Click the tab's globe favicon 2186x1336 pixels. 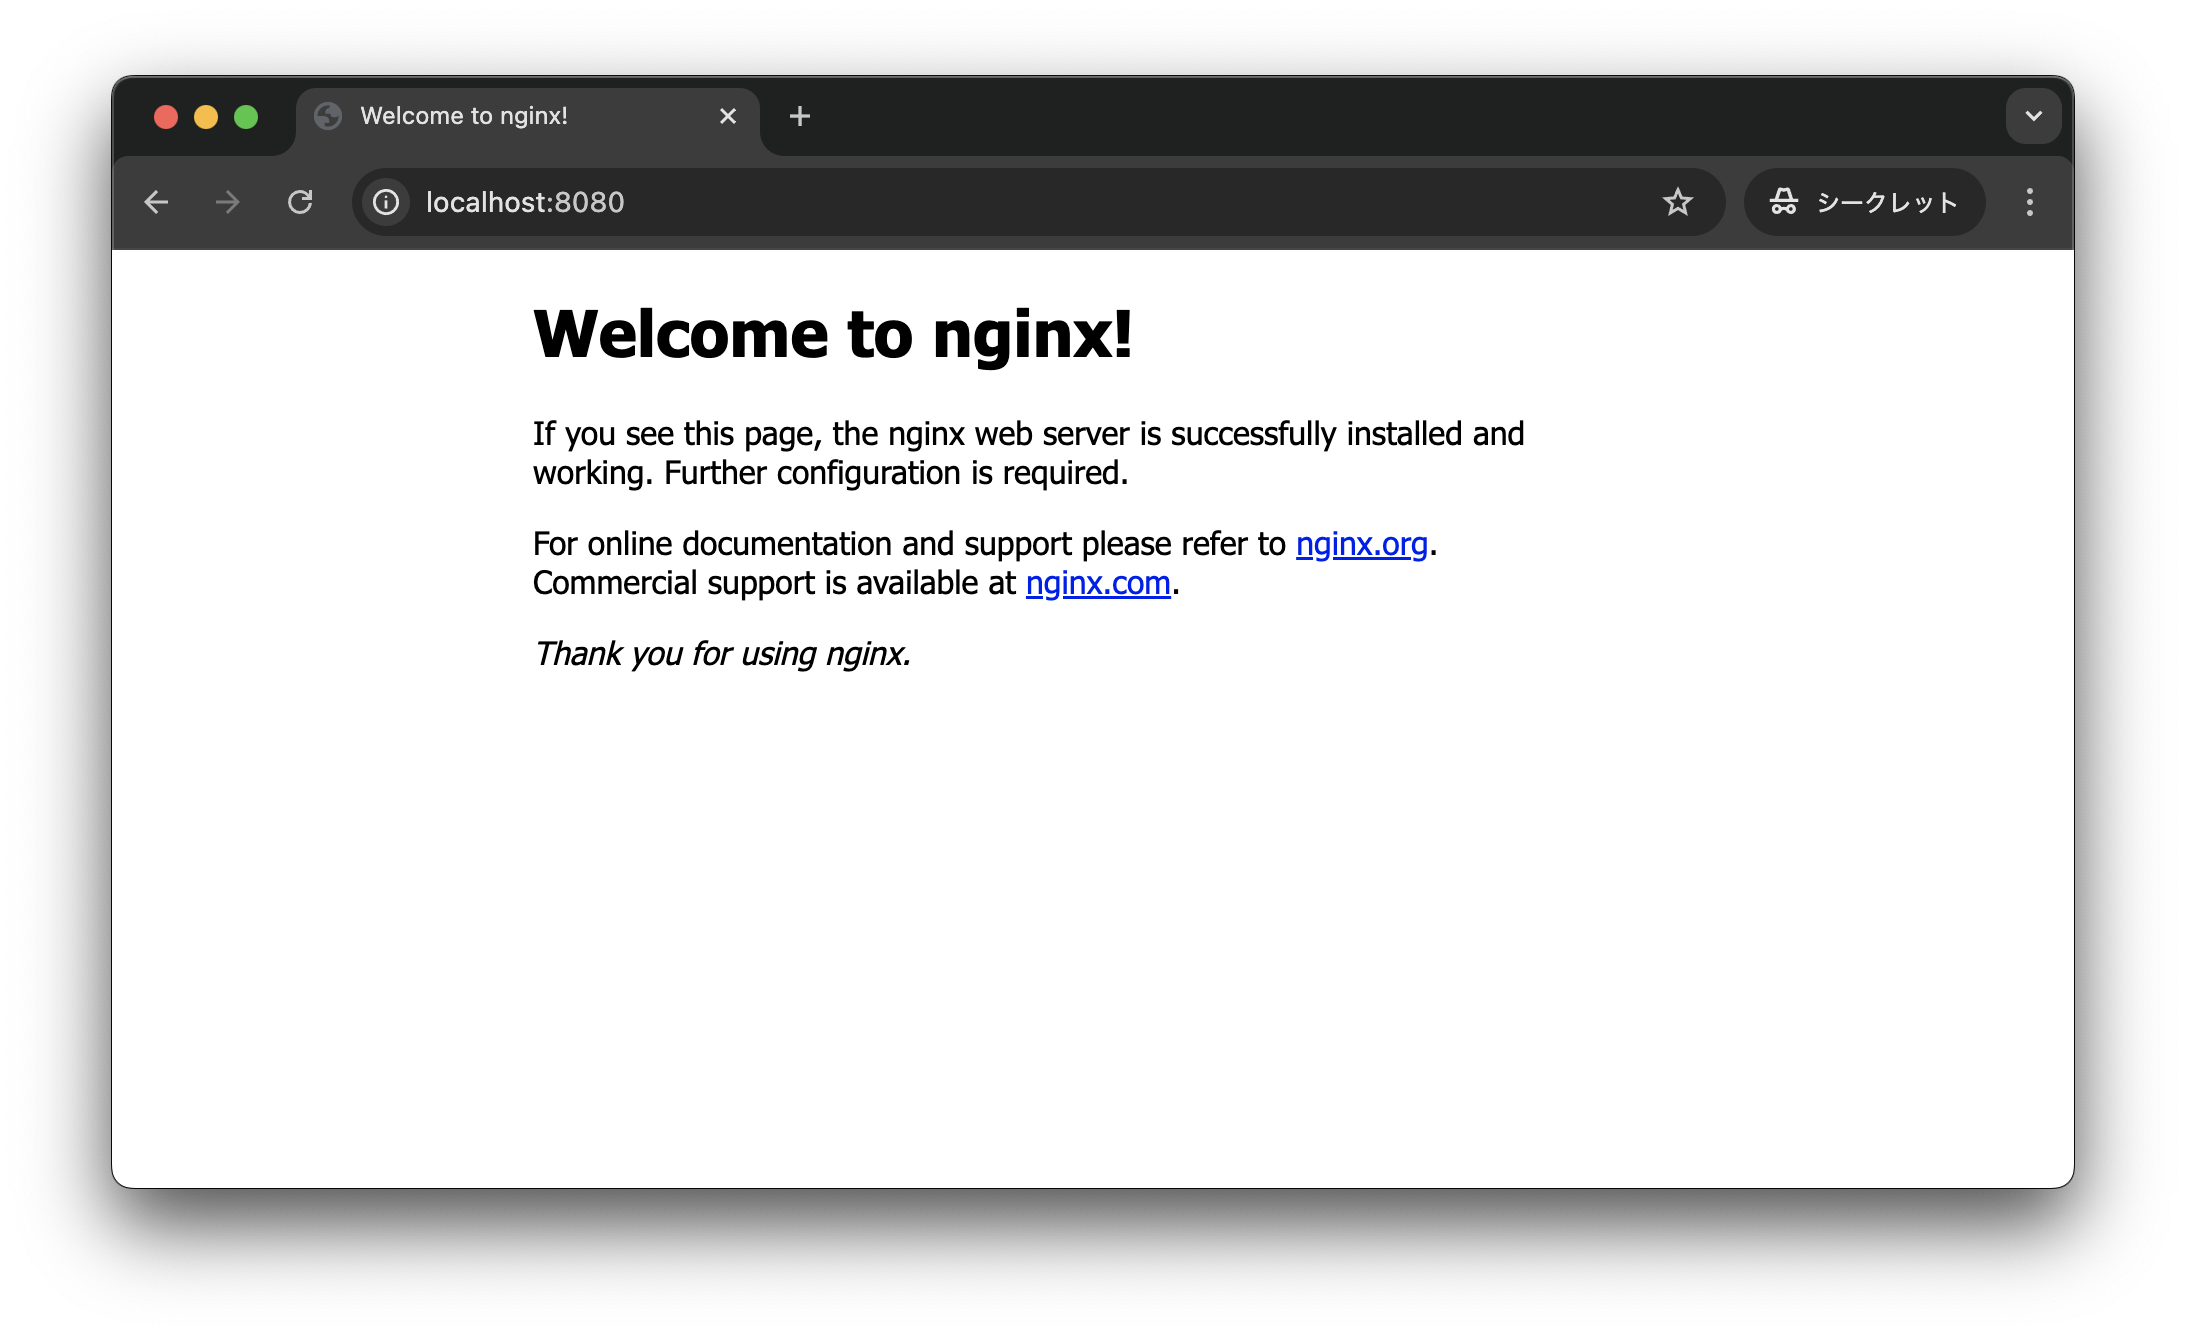pyautogui.click(x=328, y=116)
